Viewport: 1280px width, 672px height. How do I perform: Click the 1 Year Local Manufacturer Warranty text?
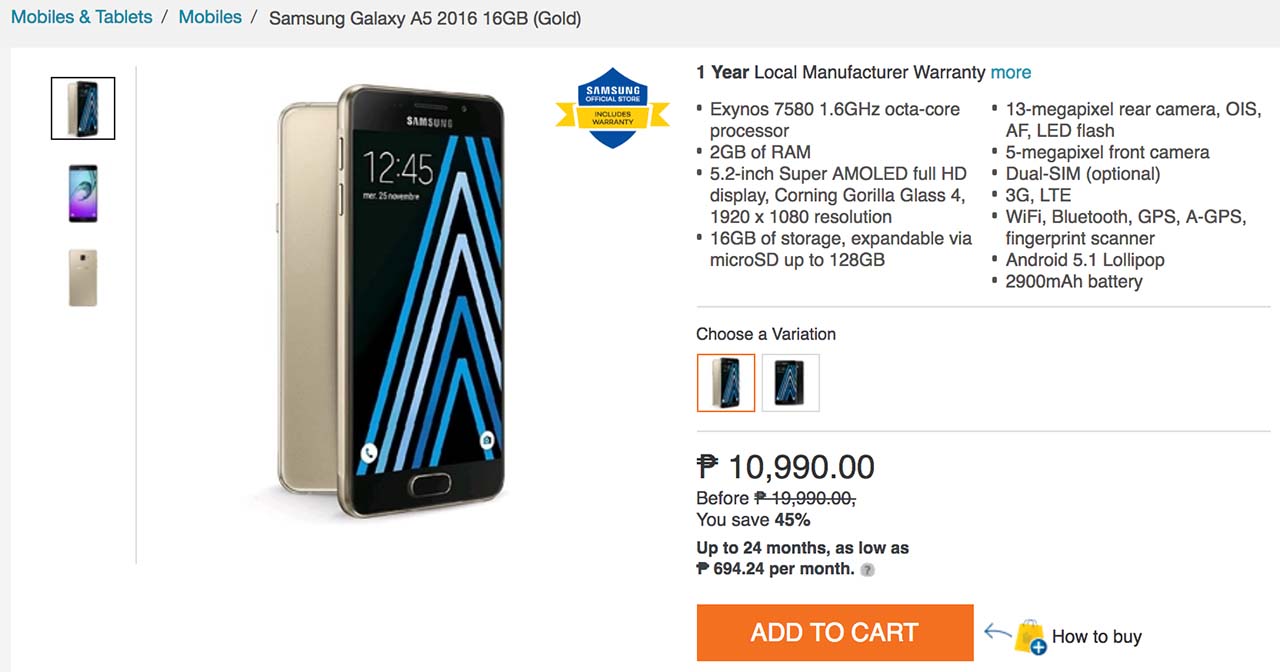pos(841,72)
